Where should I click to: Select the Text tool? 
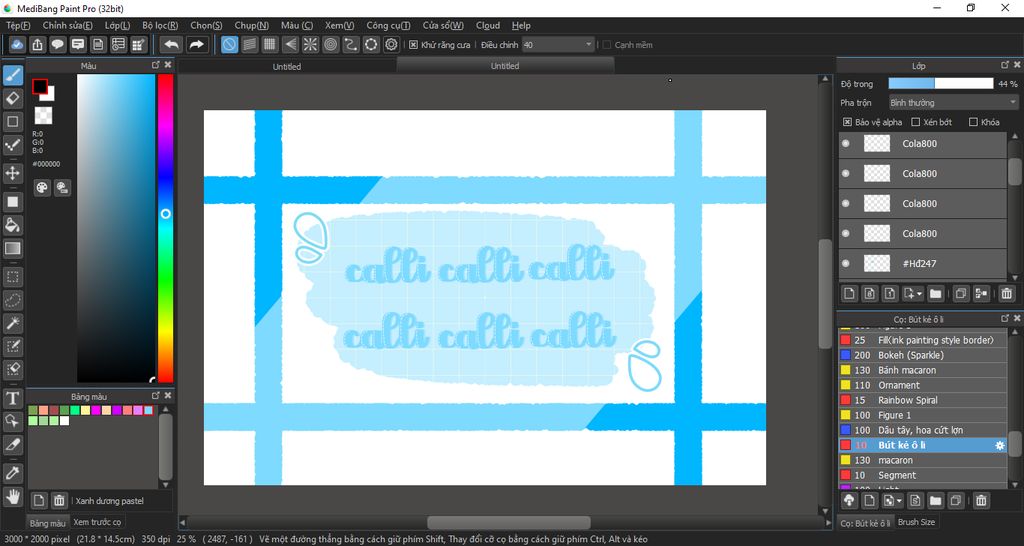[x=12, y=398]
